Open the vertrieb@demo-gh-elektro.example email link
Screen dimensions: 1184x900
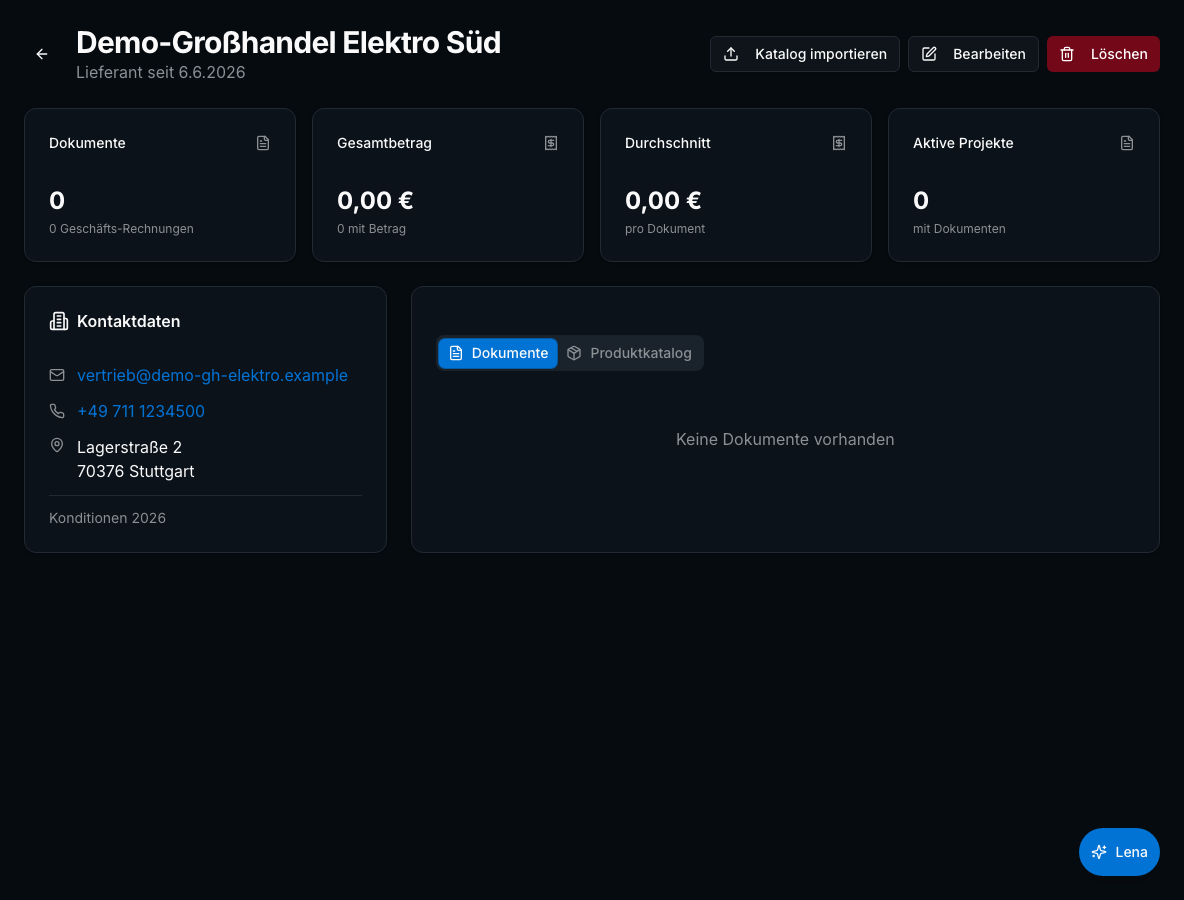click(x=212, y=375)
